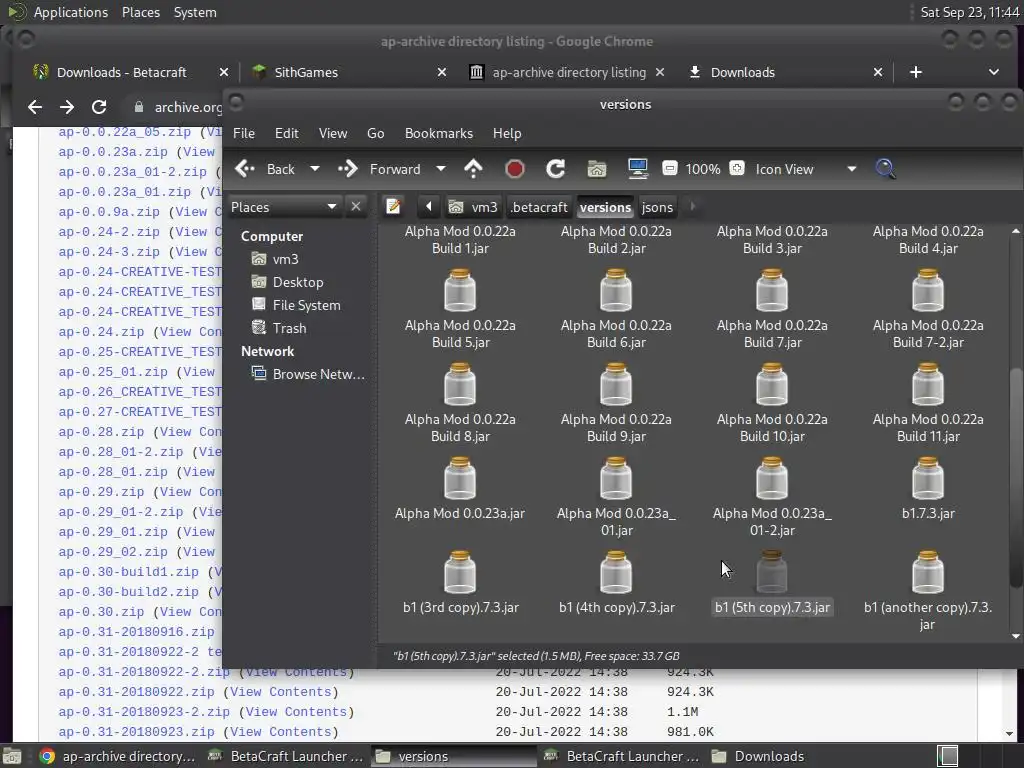This screenshot has width=1024, height=768.
Task: Click the Forward navigation button
Action: (379, 169)
